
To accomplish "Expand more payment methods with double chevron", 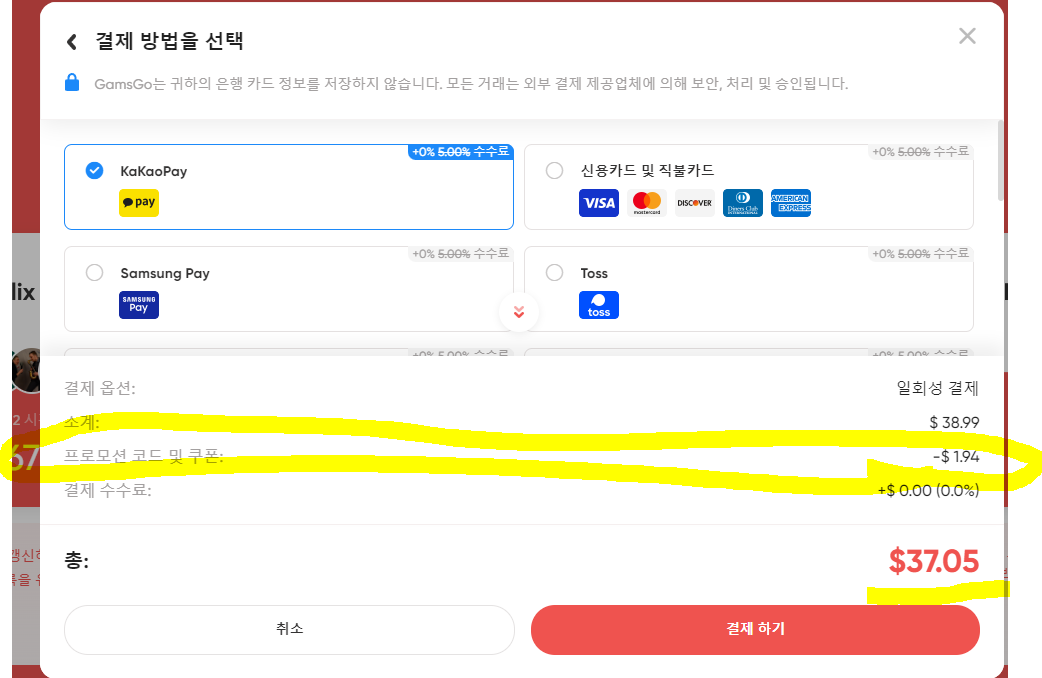I will click(519, 312).
